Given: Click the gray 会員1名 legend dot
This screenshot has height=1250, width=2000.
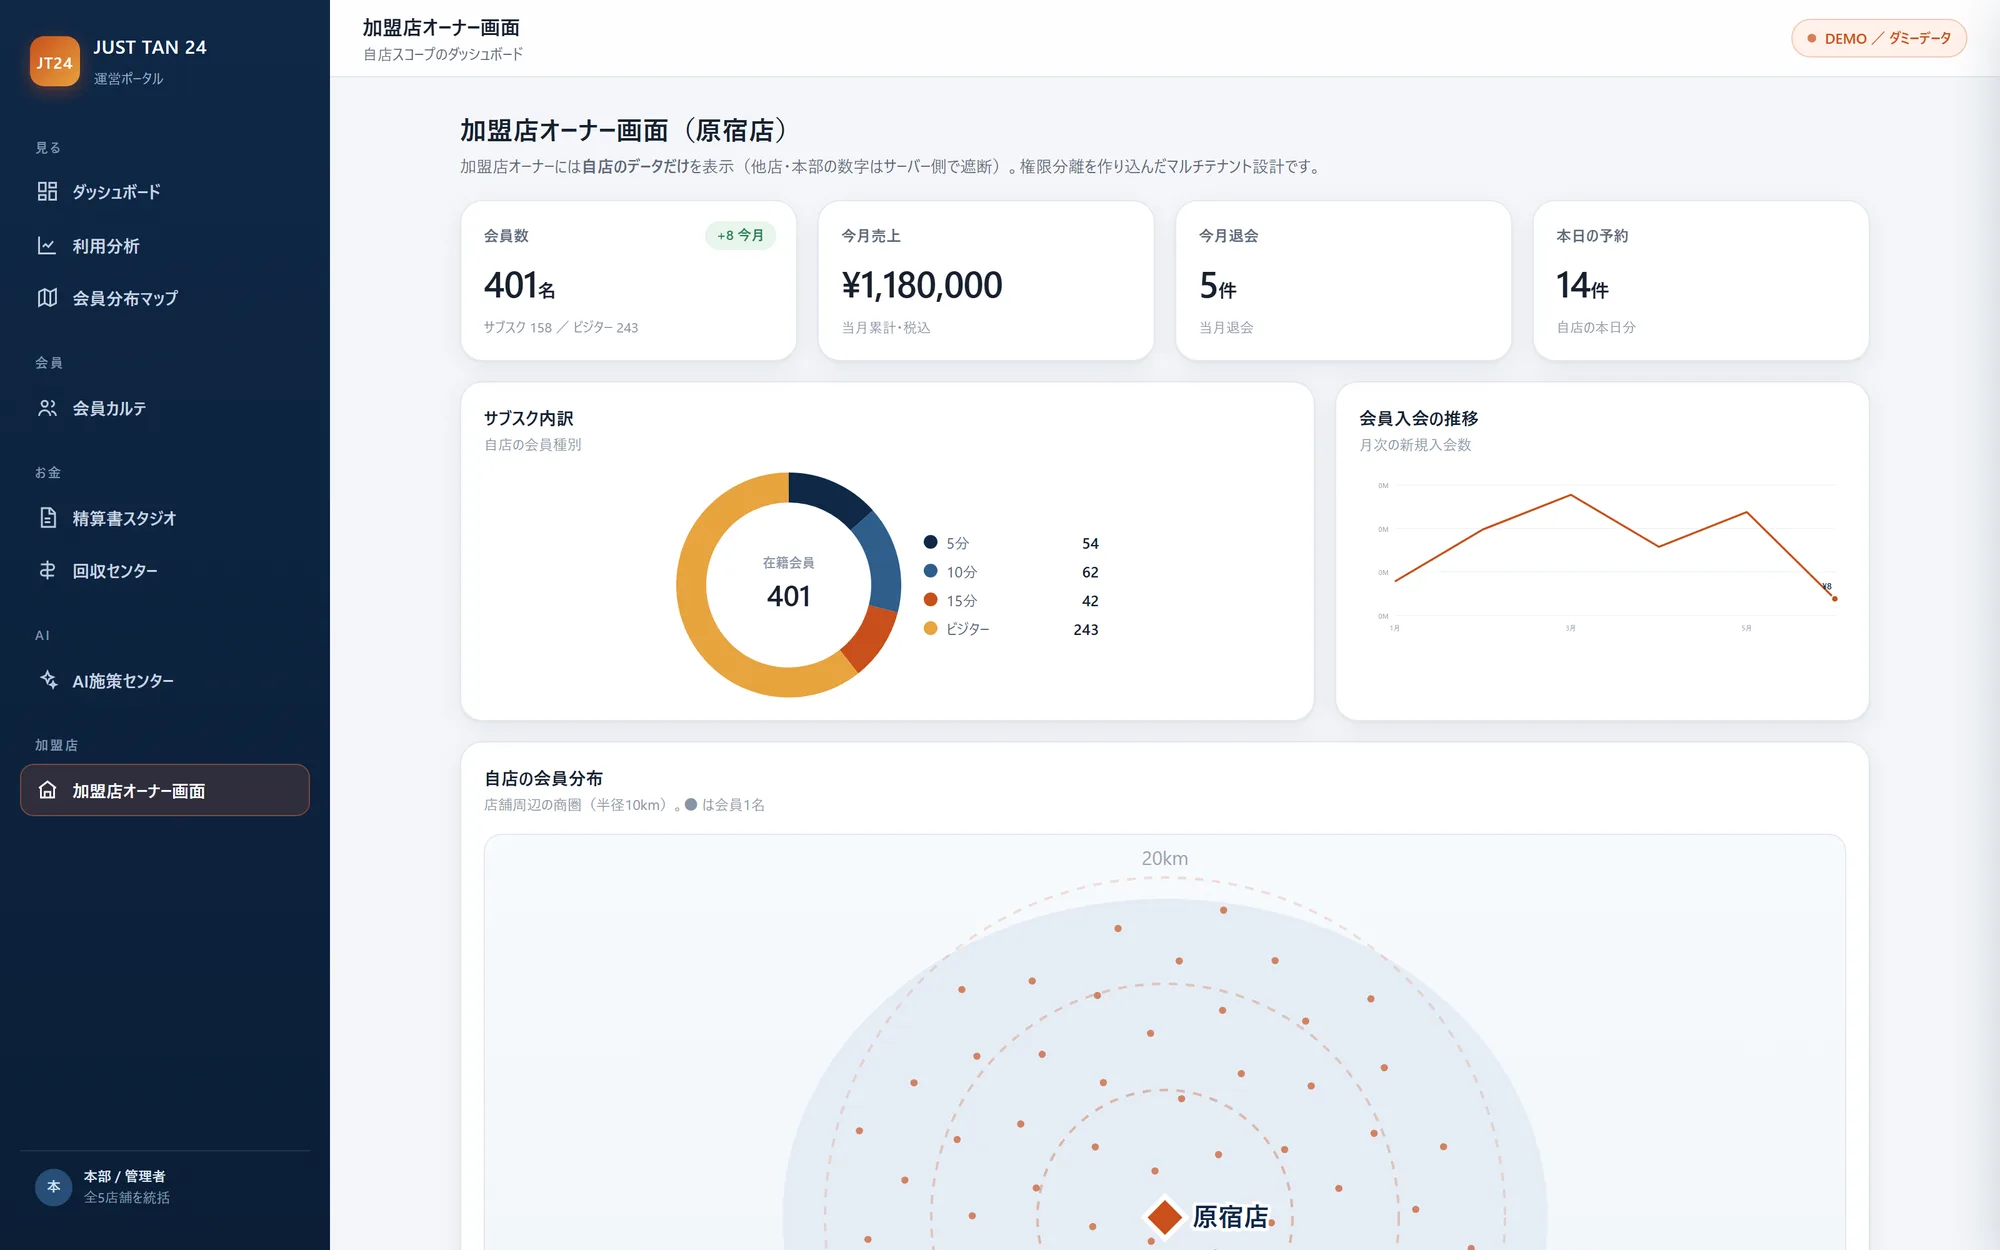Looking at the screenshot, I should point(691,804).
